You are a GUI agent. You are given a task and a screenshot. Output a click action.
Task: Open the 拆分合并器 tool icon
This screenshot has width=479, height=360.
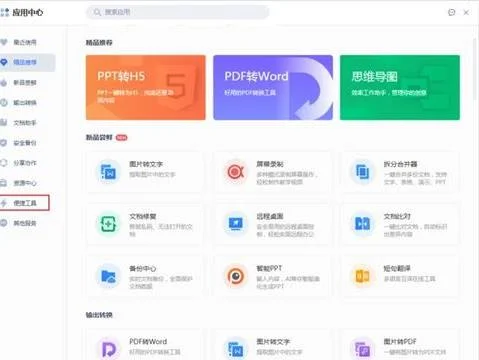(x=362, y=172)
